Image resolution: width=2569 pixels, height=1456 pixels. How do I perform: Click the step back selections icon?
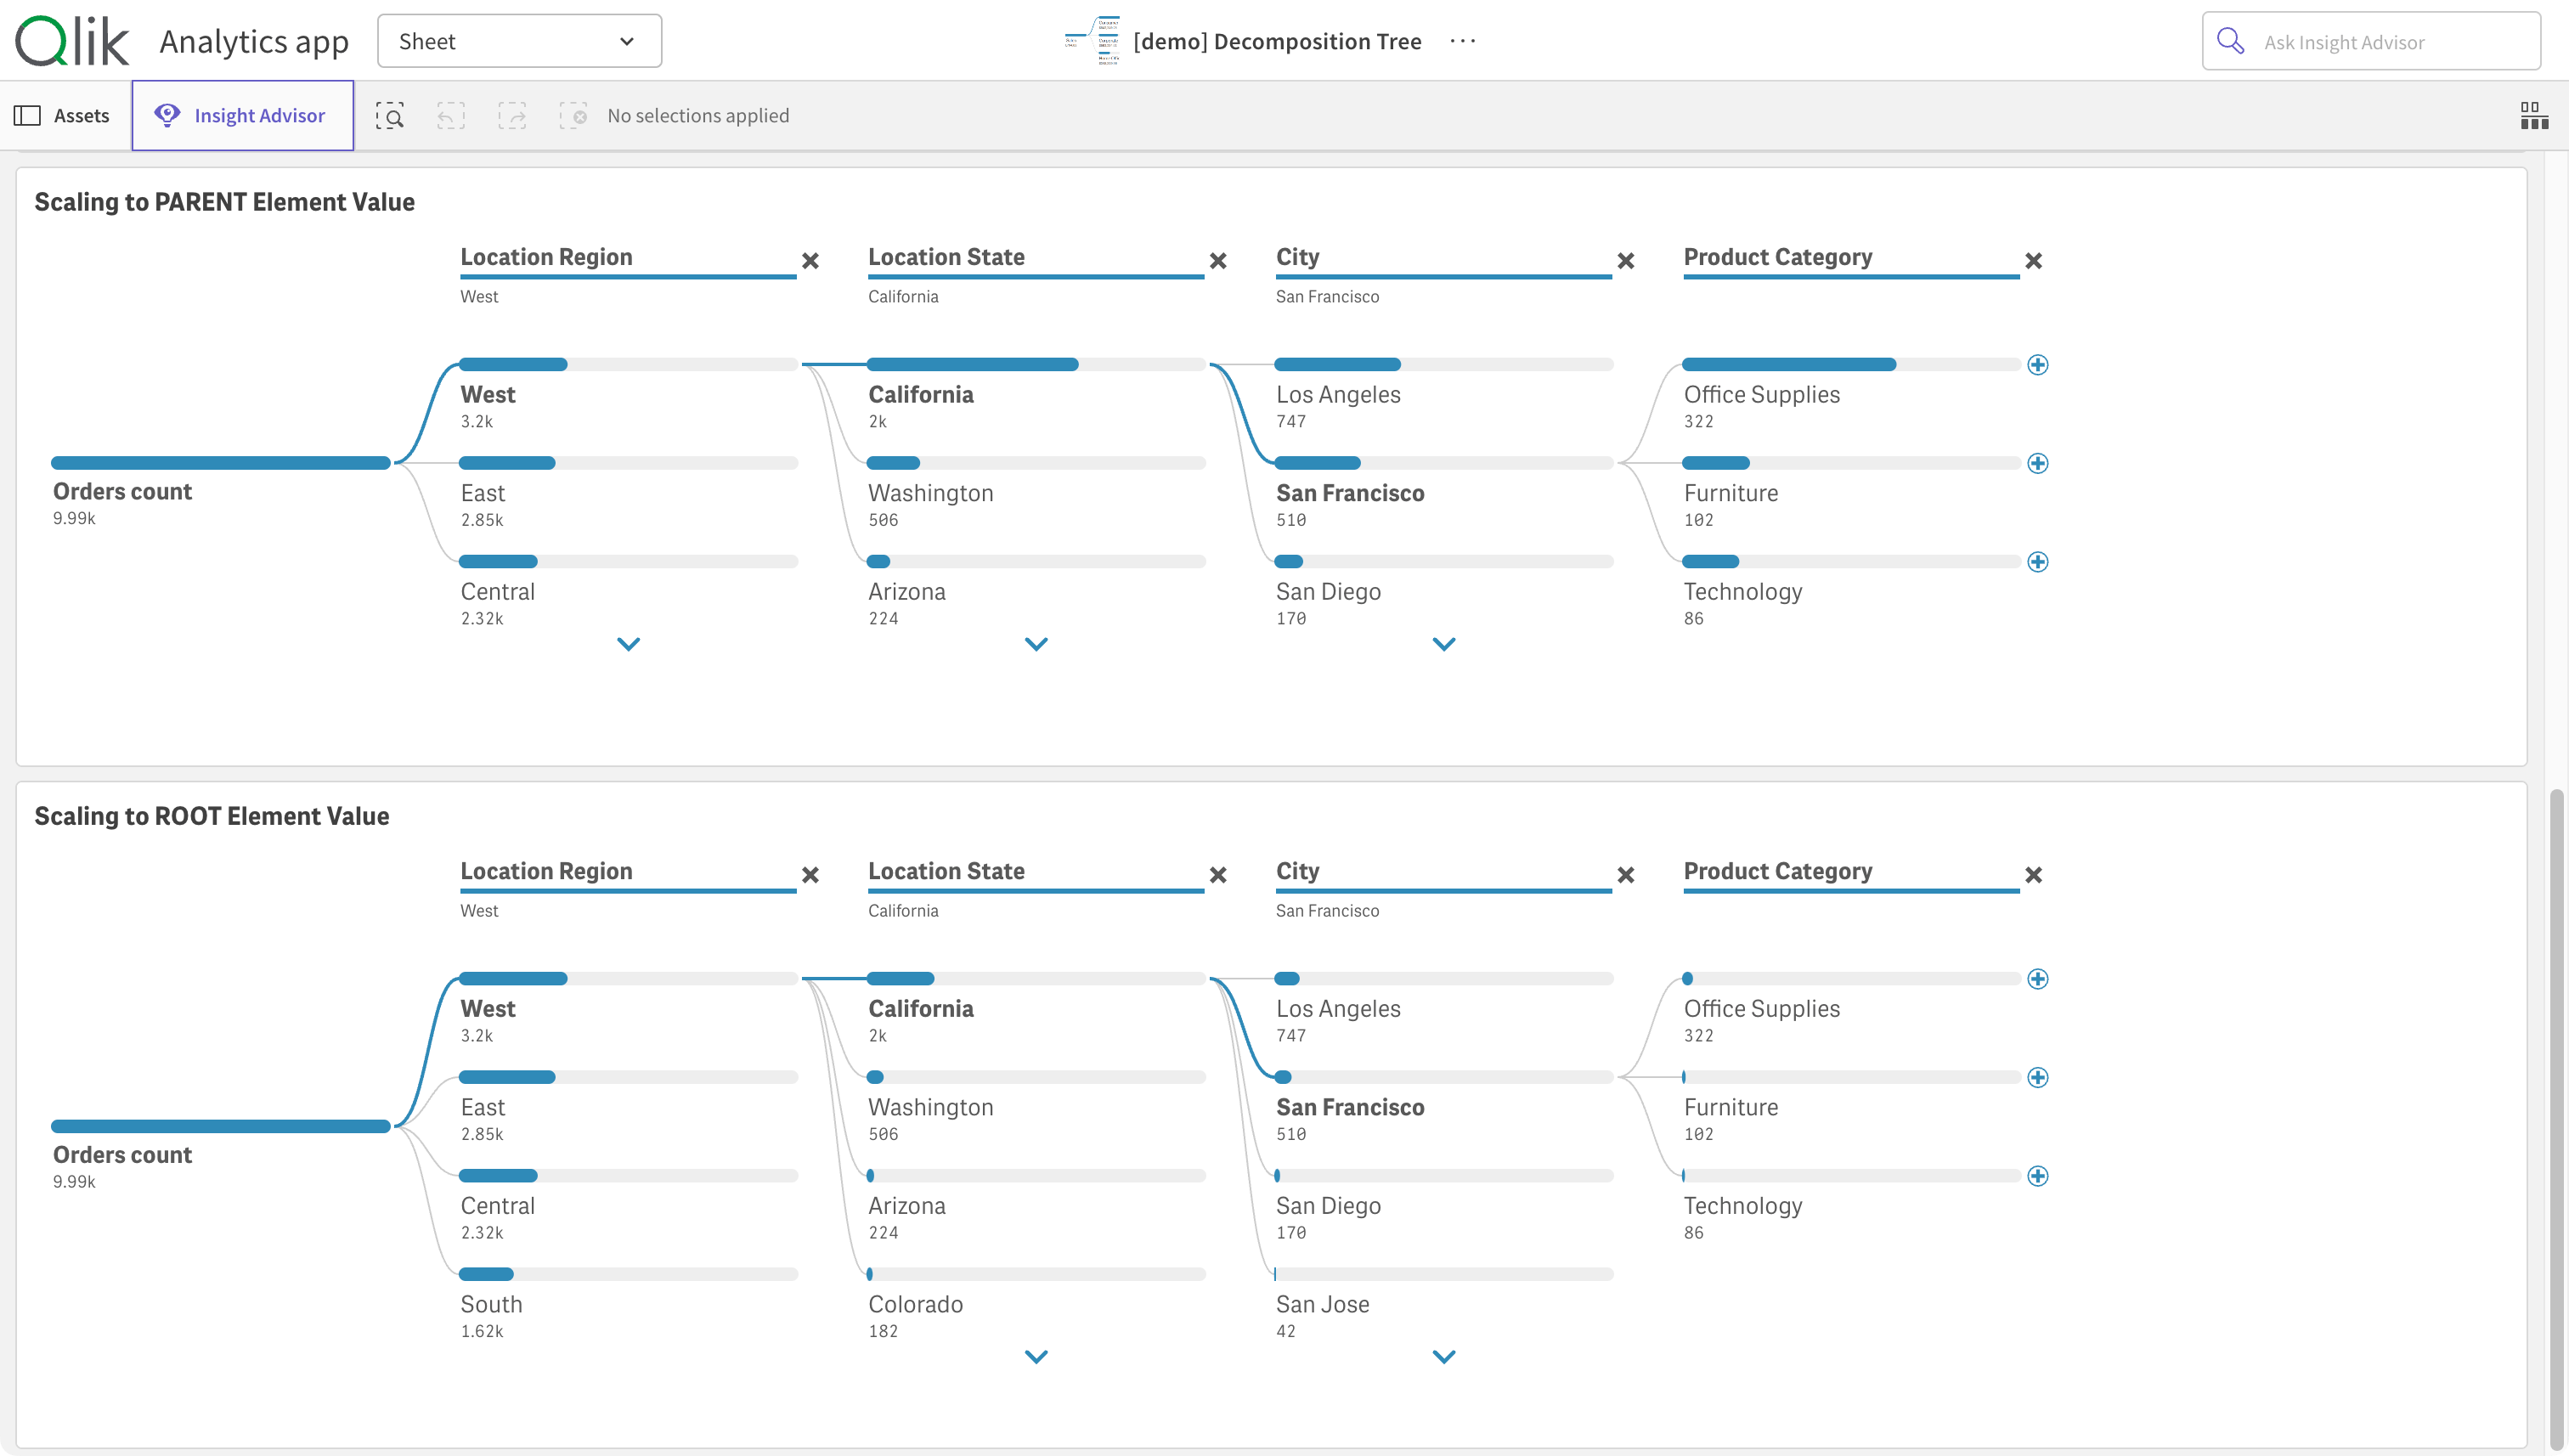click(451, 116)
